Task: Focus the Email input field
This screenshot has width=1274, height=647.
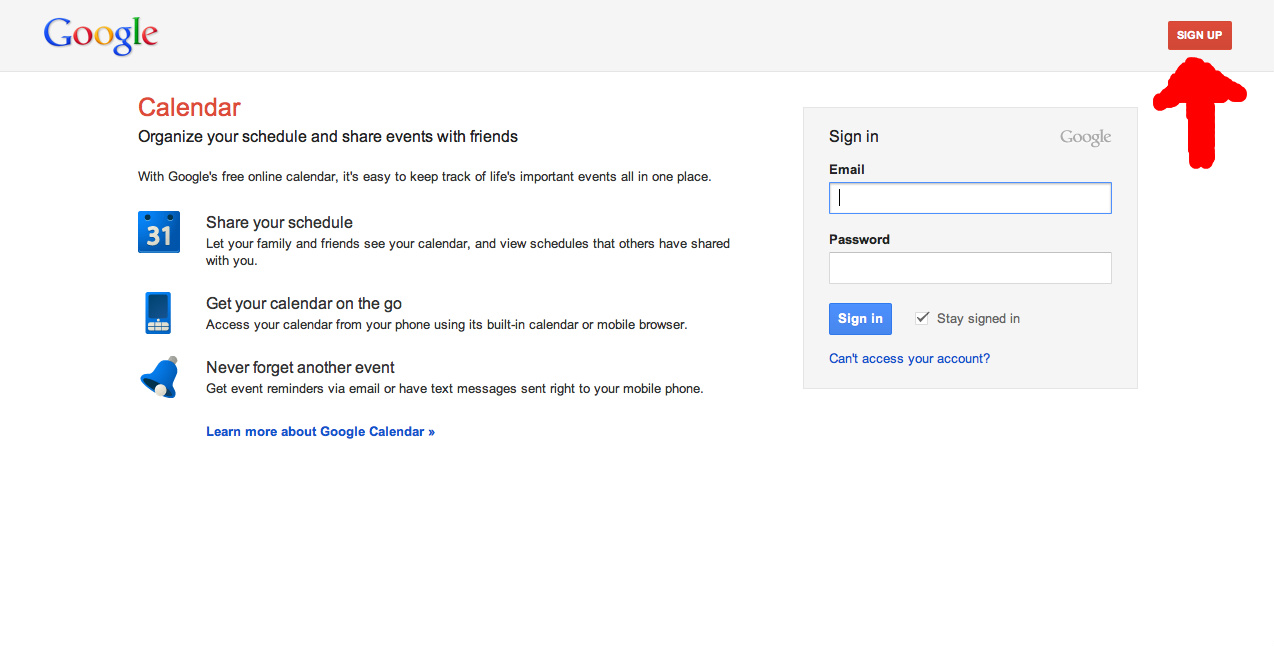Action: point(970,198)
